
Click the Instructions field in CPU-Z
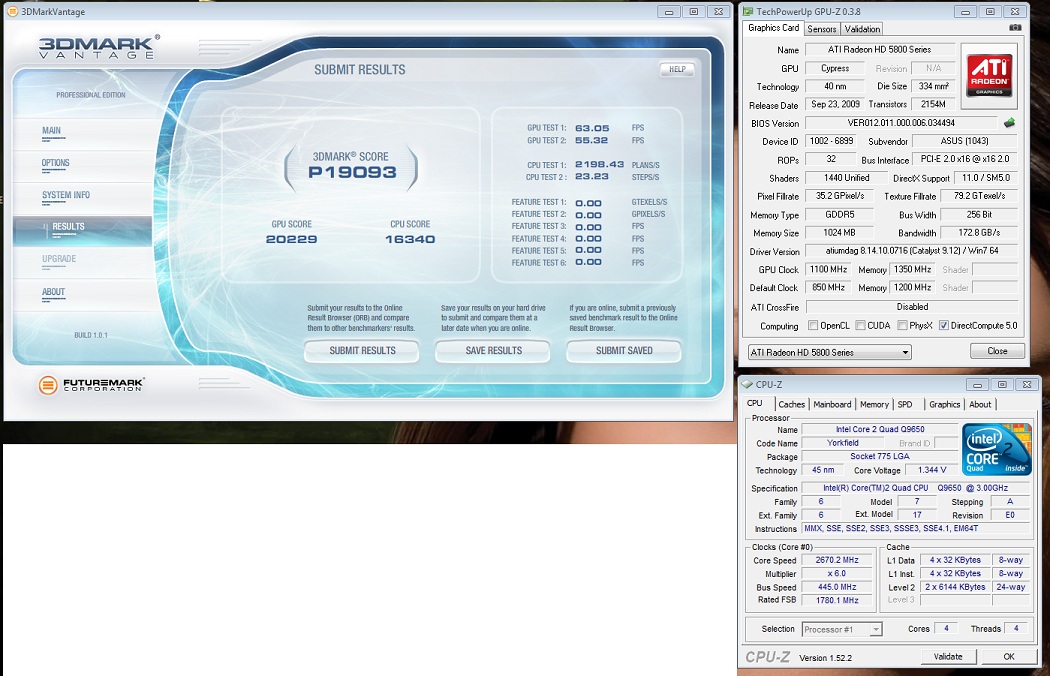click(x=915, y=529)
